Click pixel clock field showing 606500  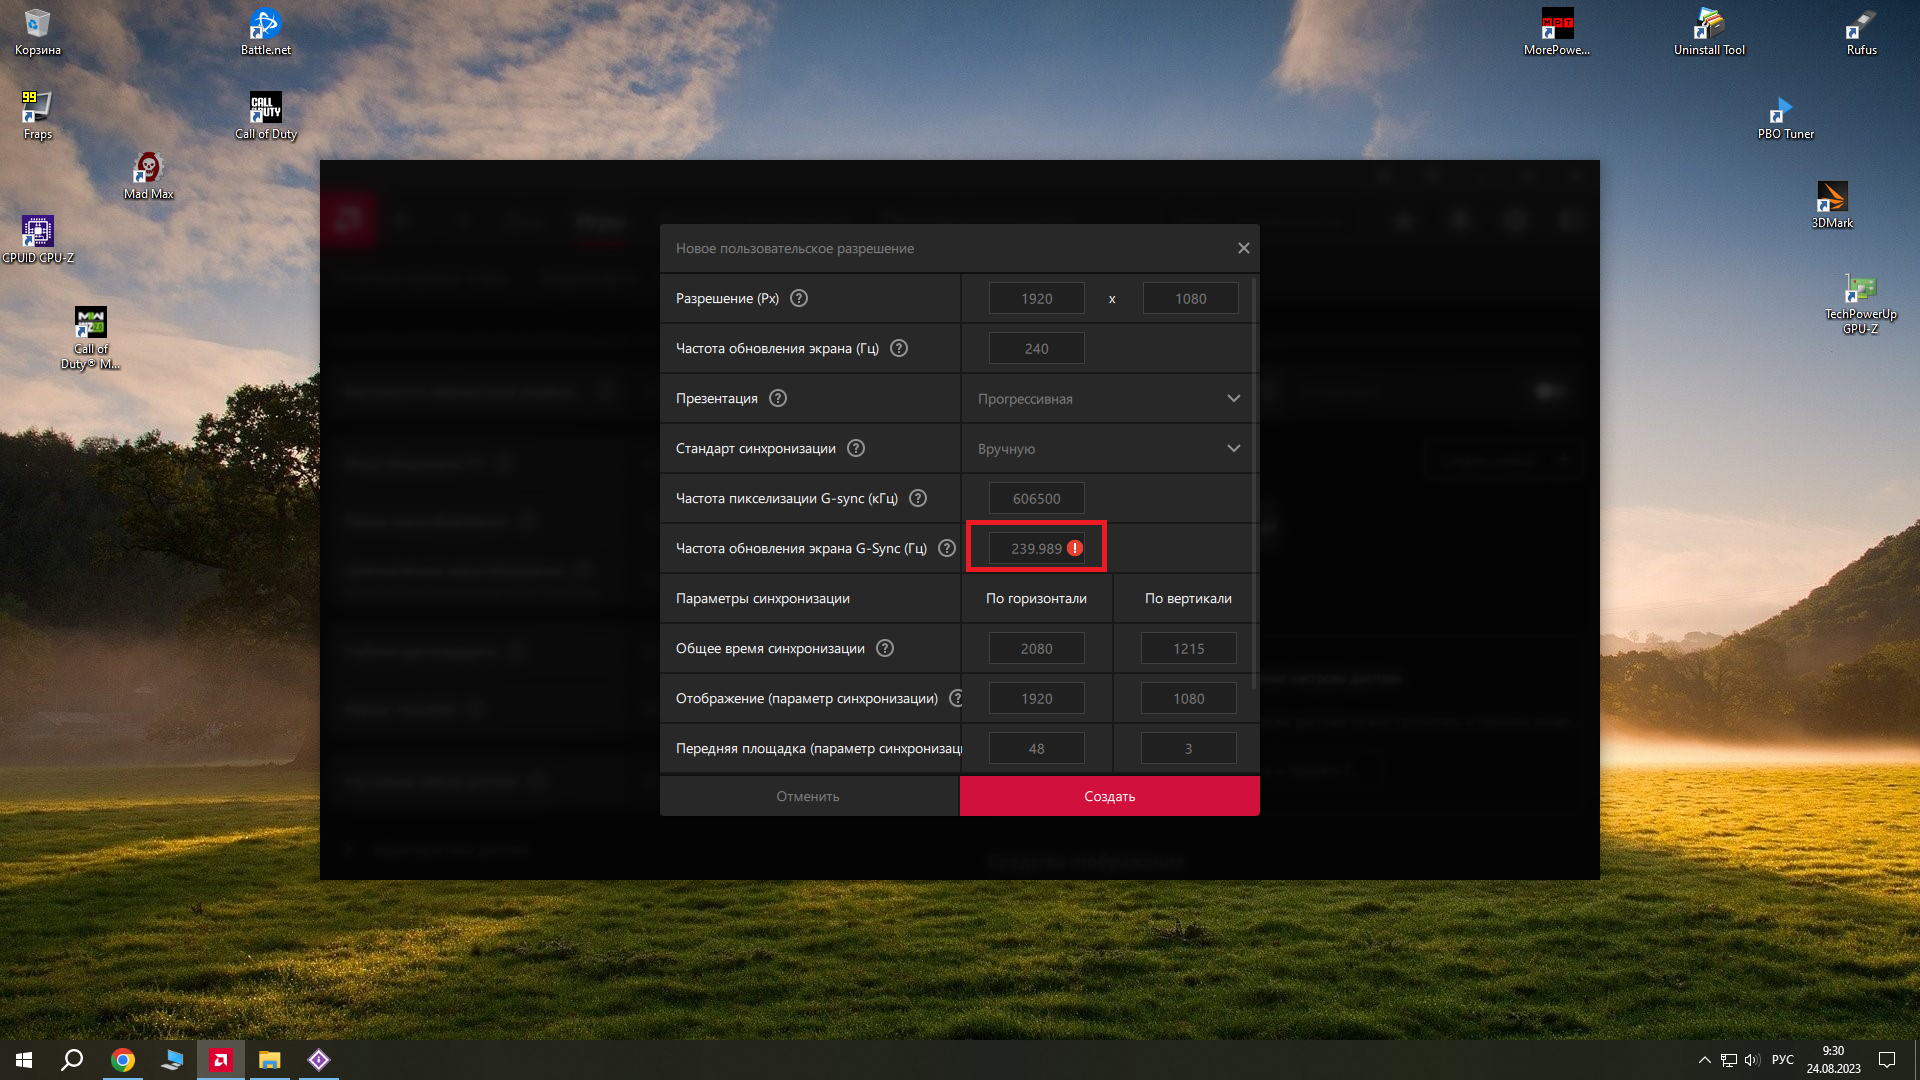click(x=1036, y=498)
